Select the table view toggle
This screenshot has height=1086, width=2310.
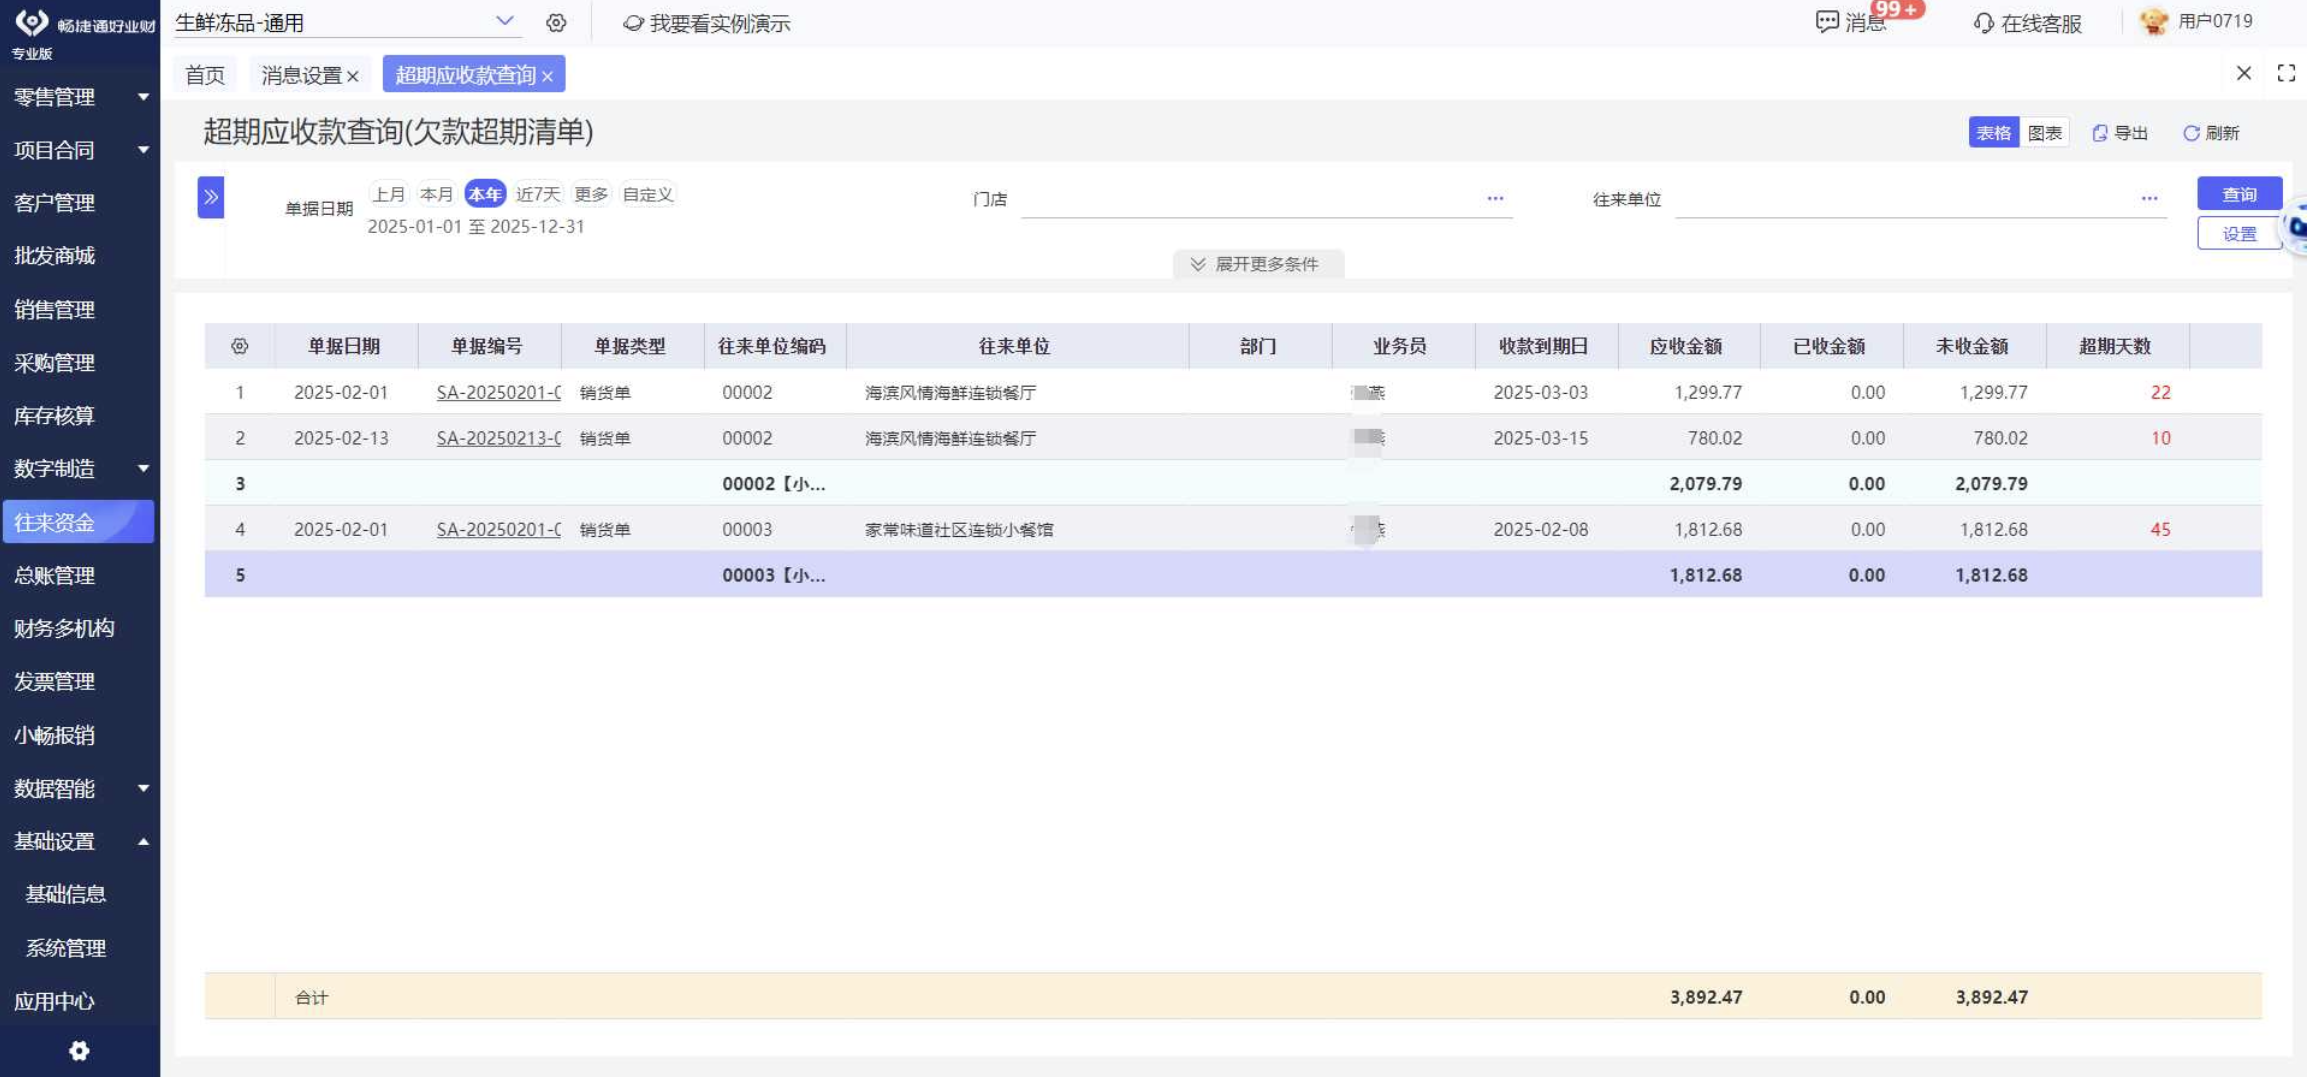pos(1994,133)
